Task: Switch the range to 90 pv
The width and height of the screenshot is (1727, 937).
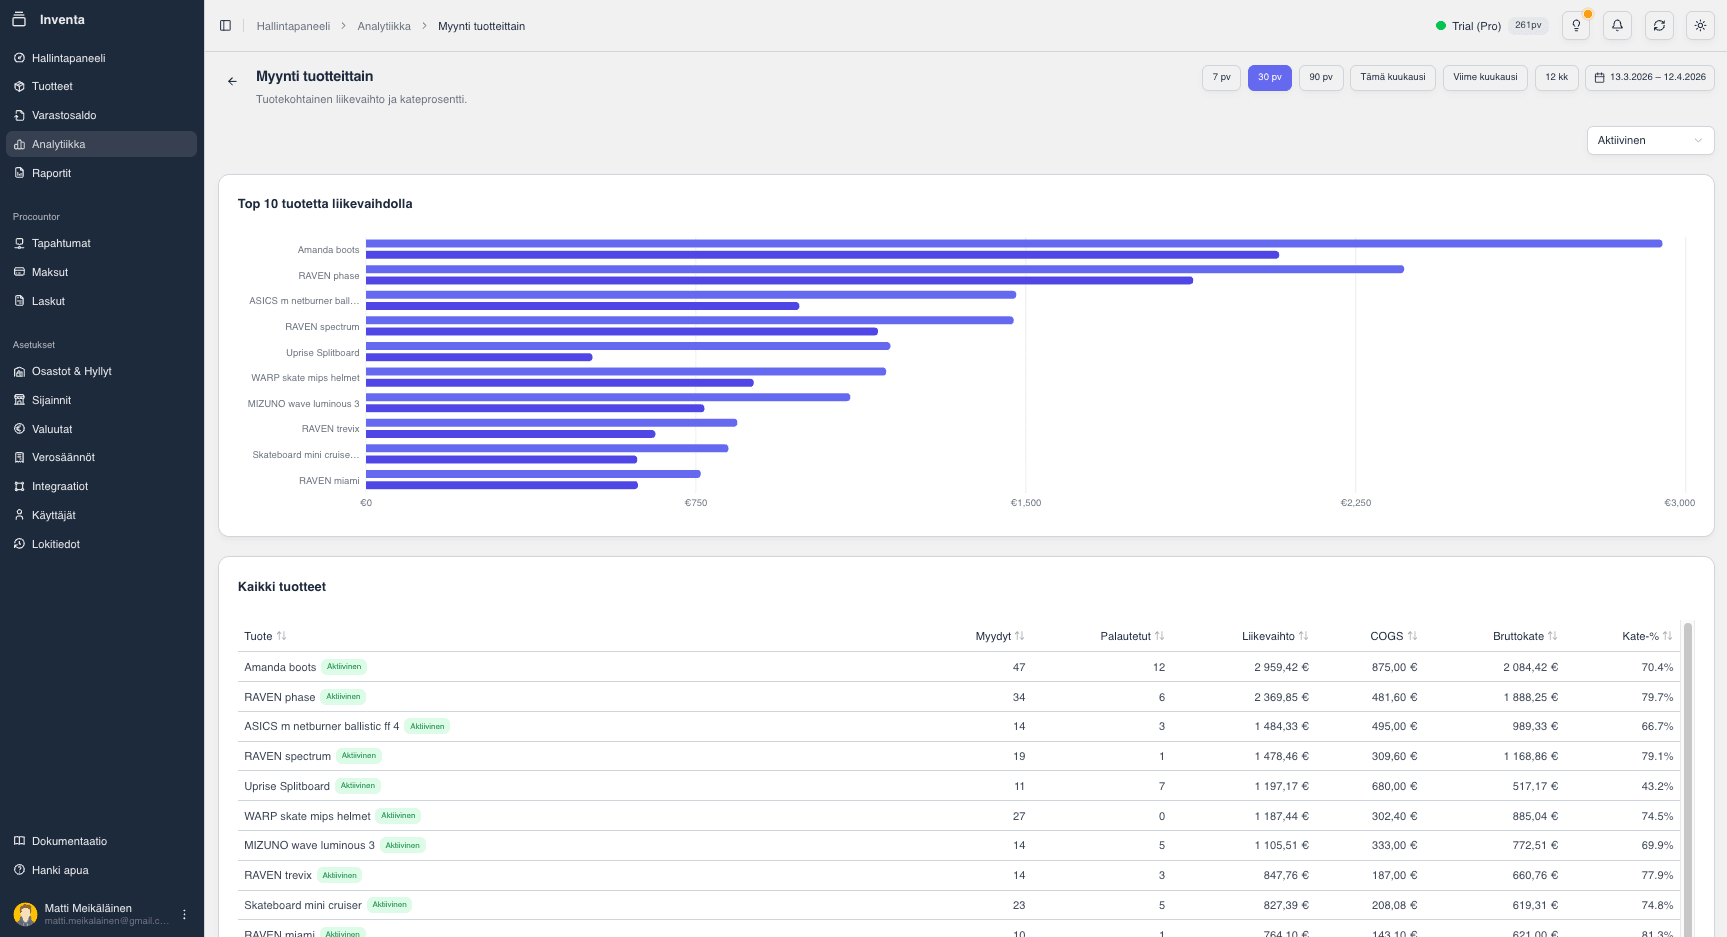Action: click(x=1320, y=77)
